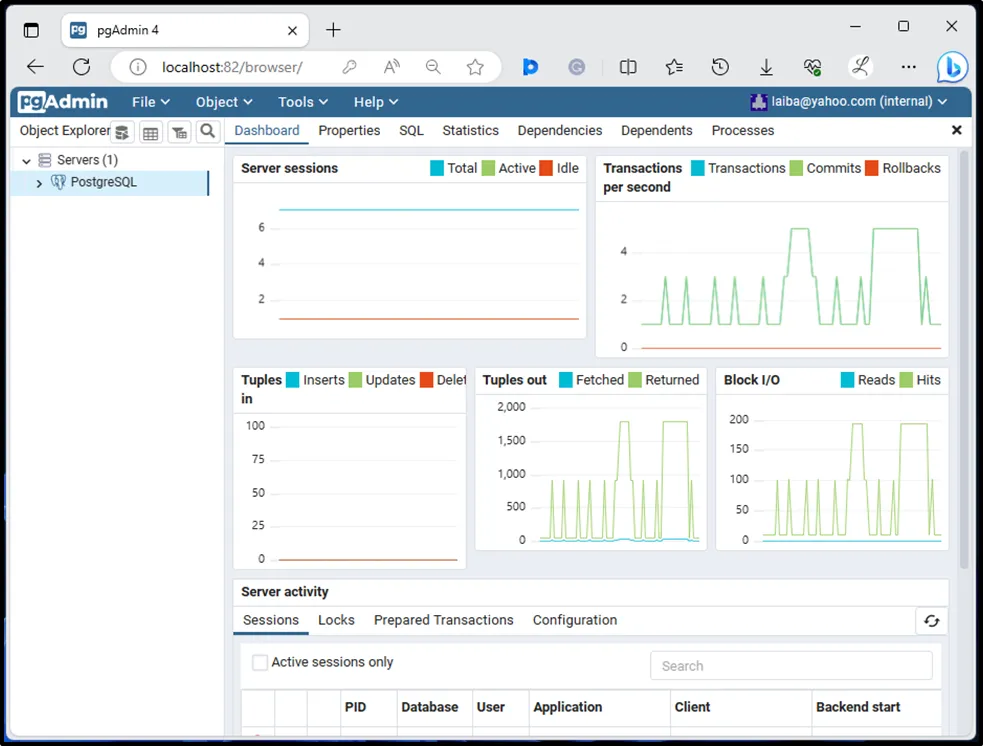This screenshot has height=746, width=983.
Task: Click browser favorites star-list icon
Action: coord(674,67)
